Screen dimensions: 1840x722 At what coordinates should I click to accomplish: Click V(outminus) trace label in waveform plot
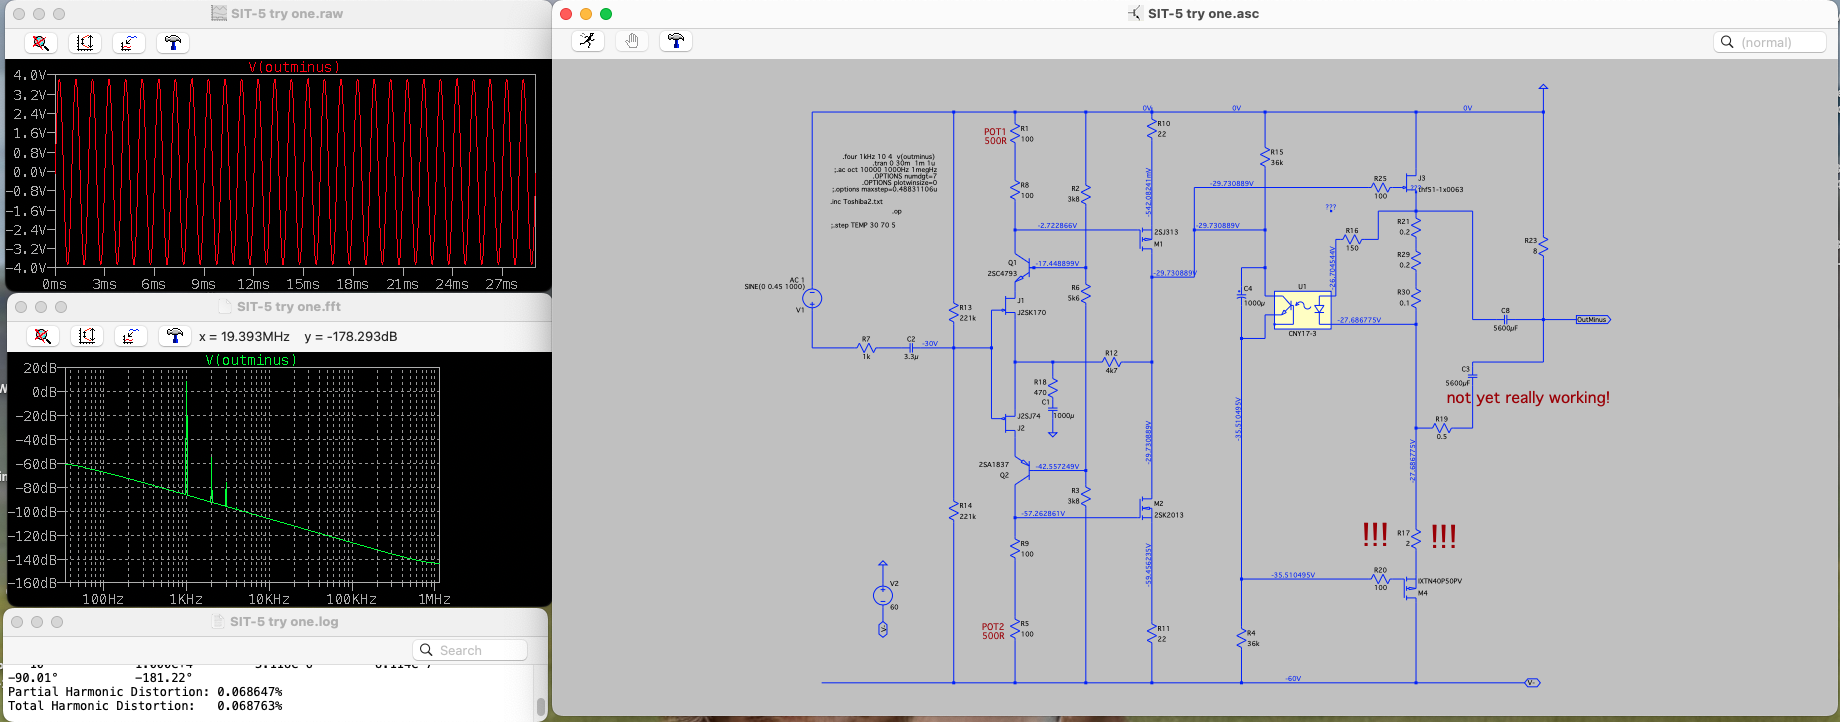(x=294, y=67)
